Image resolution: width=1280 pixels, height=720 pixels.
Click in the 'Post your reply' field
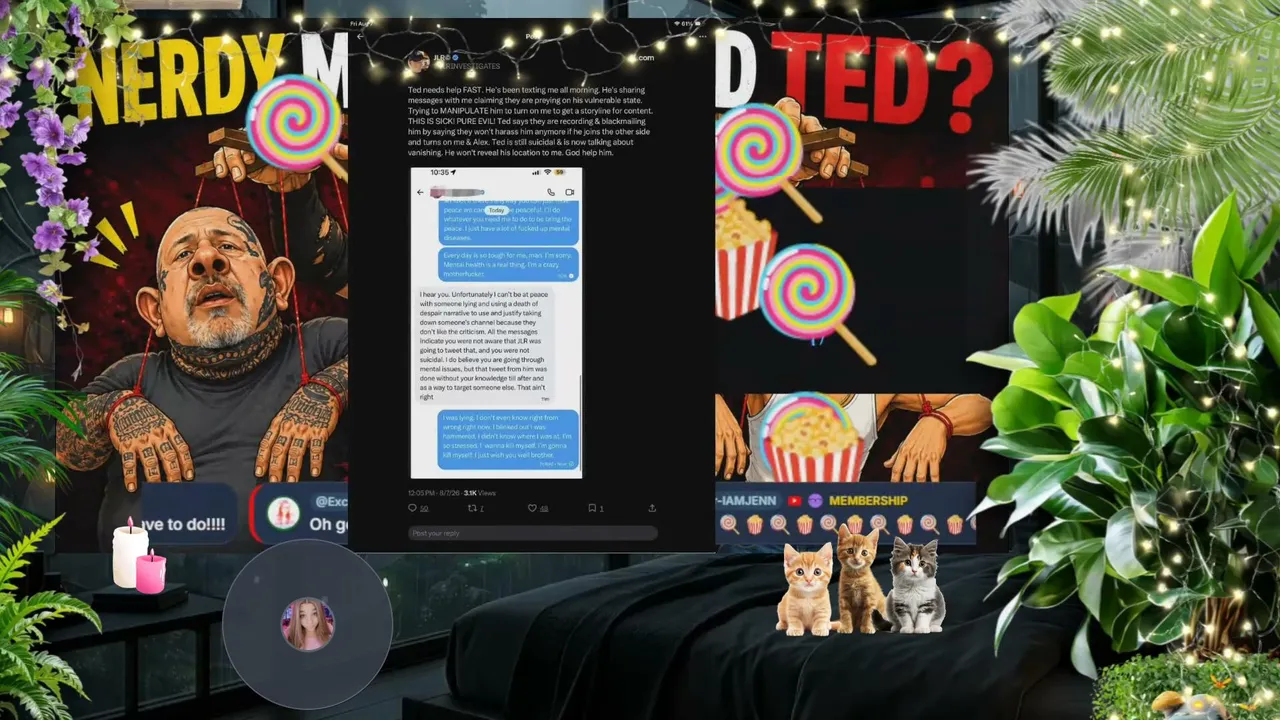tap(532, 533)
